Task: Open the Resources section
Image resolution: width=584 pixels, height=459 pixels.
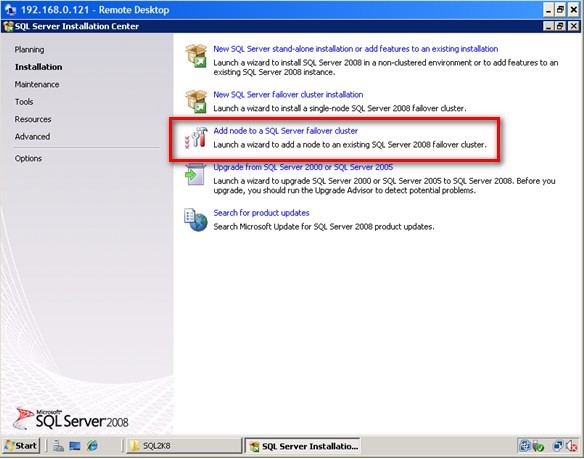Action: [33, 119]
